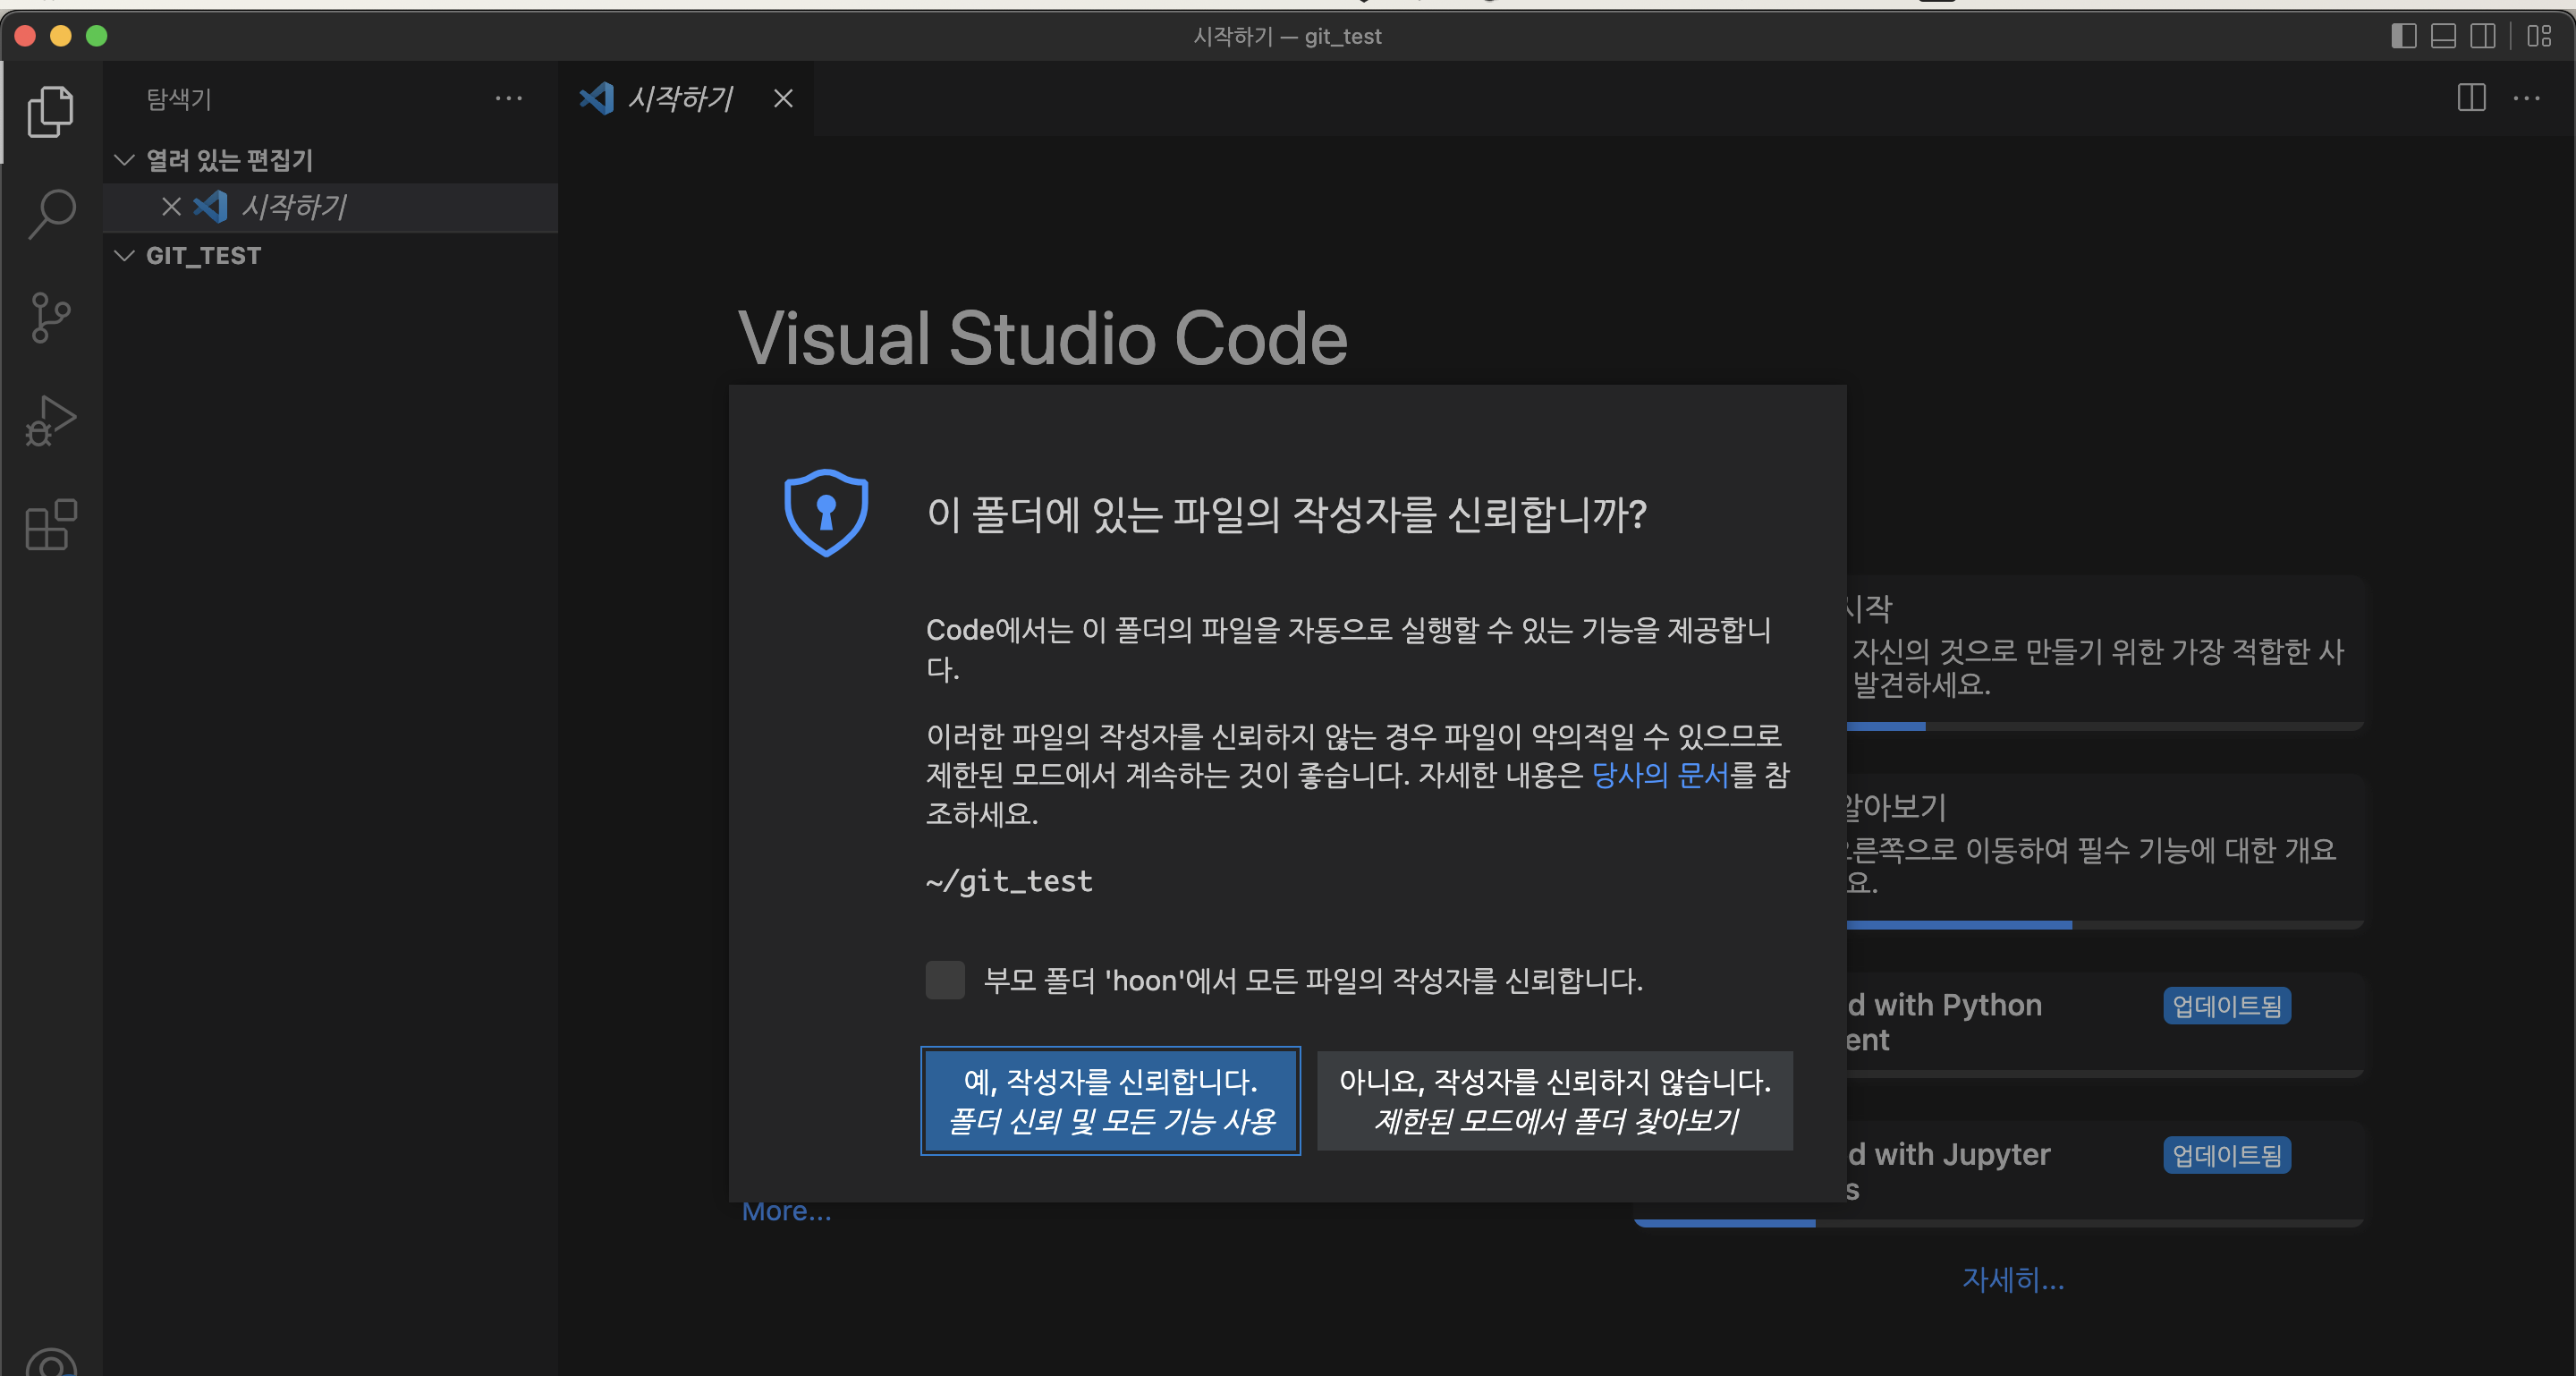Click 예, 작성자를 신뢰합니다 button
The height and width of the screenshot is (1376, 2576).
pos(1110,1101)
